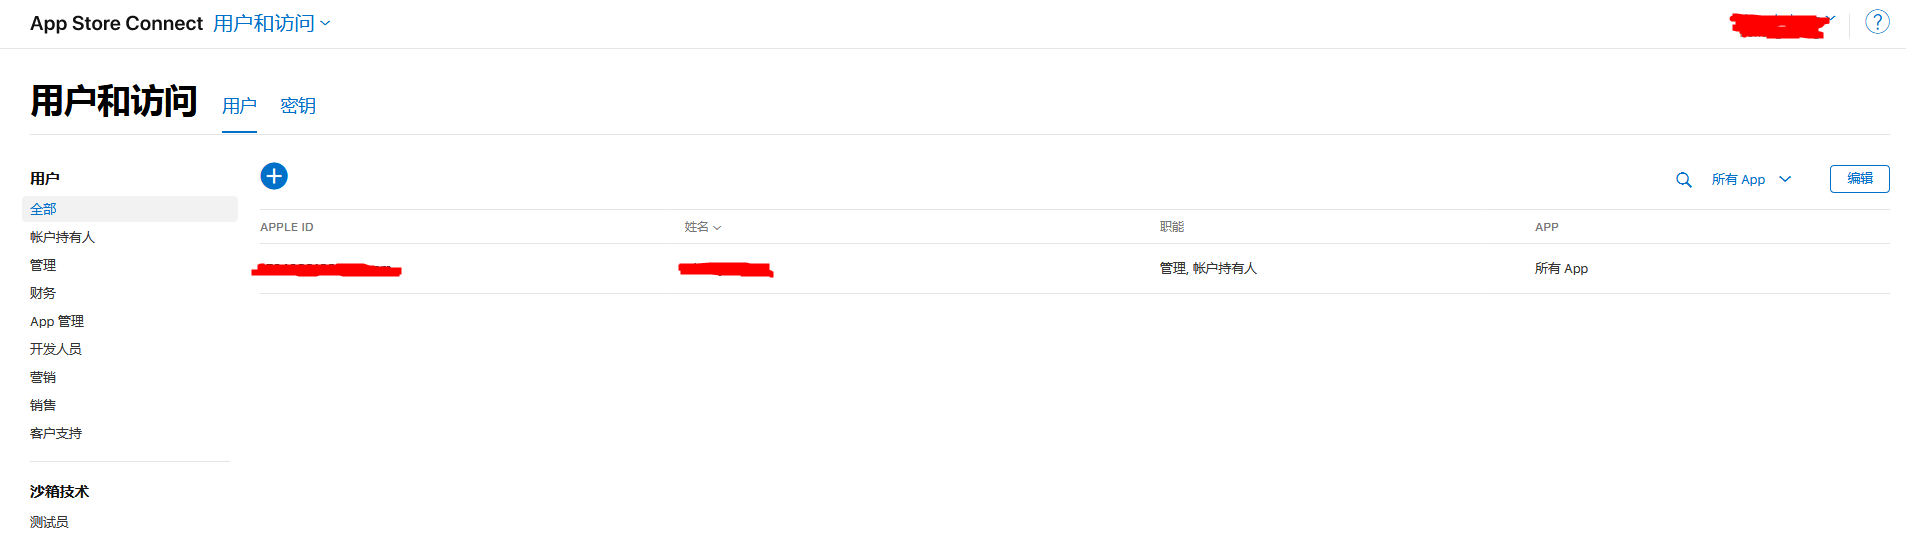The height and width of the screenshot is (553, 1906).
Task: Show users with 管理 role
Action: coord(43,265)
